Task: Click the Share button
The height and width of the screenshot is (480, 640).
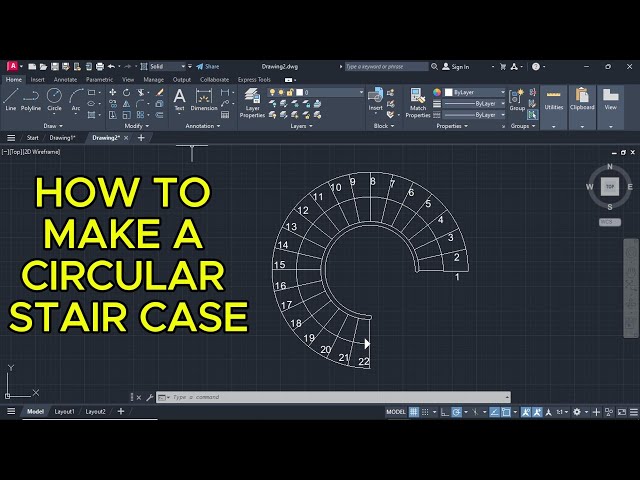Action: (208, 67)
